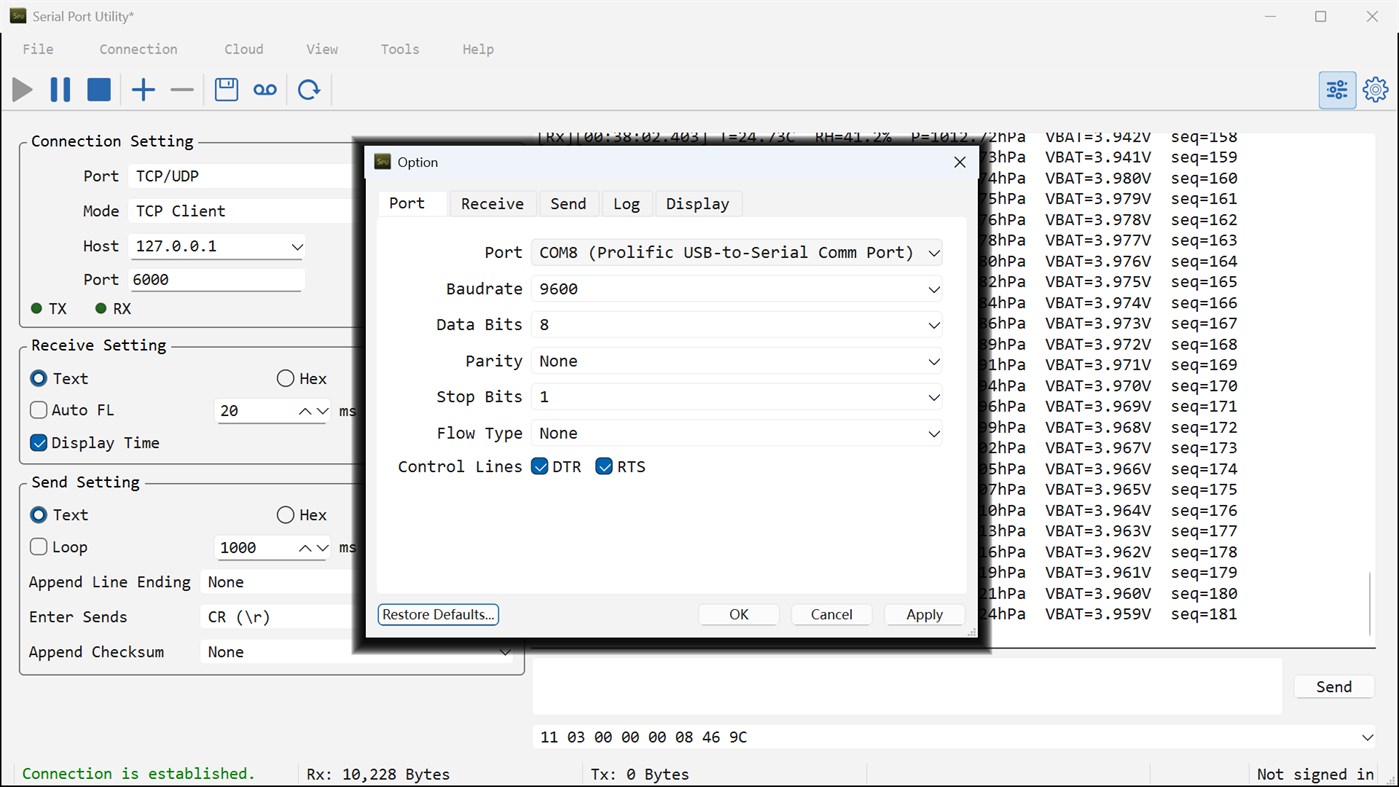The height and width of the screenshot is (787, 1399).
Task: Decrease Loop interval with down arrow
Action: click(x=322, y=548)
